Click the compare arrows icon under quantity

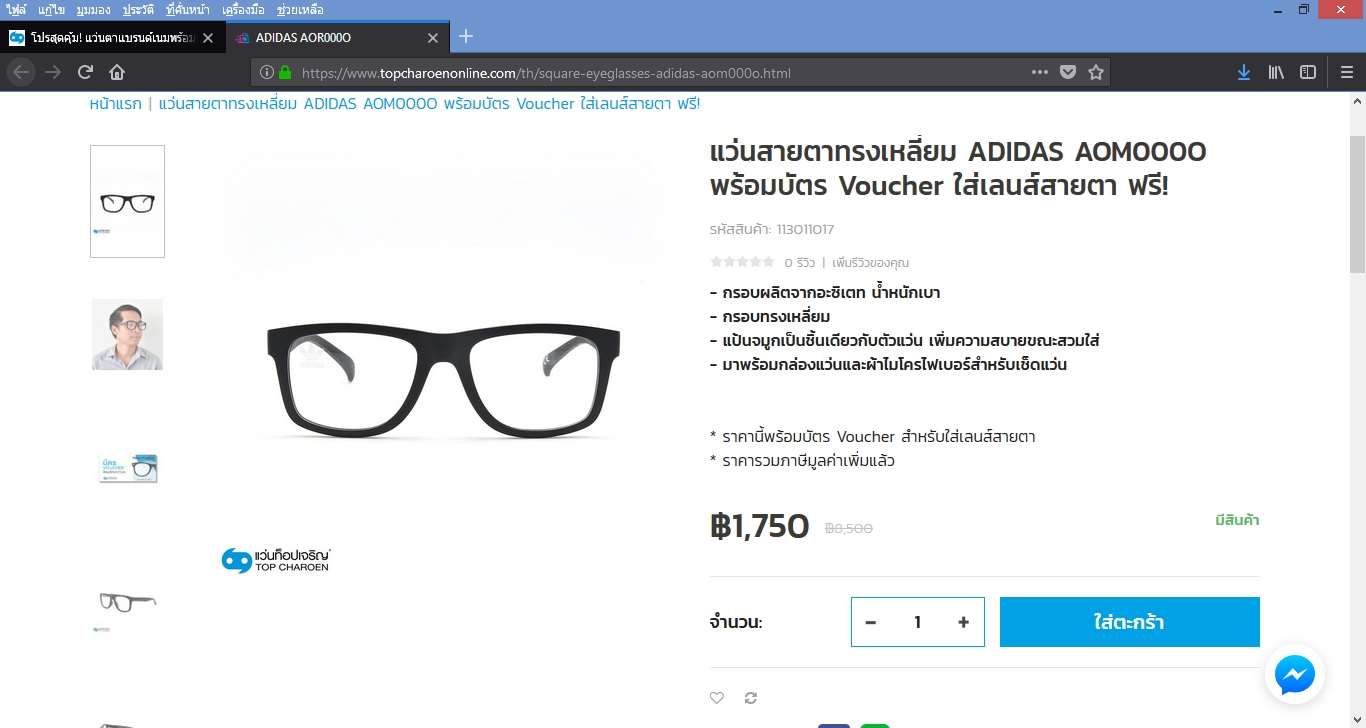pos(751,698)
